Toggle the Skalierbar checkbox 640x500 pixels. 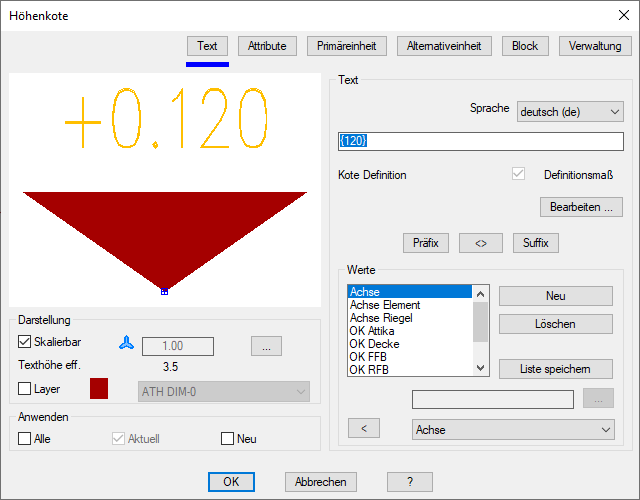(x=26, y=343)
